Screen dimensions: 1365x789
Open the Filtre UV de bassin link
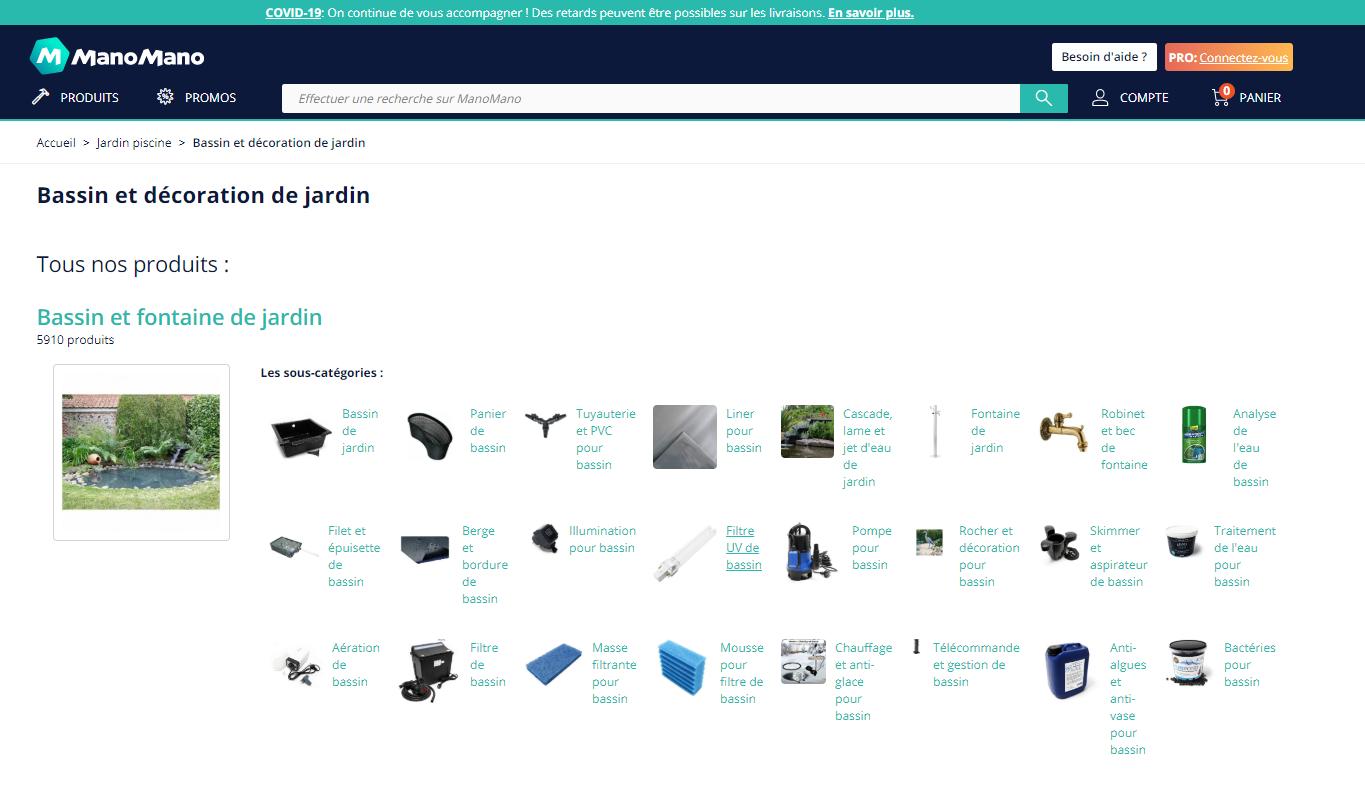[x=743, y=548]
